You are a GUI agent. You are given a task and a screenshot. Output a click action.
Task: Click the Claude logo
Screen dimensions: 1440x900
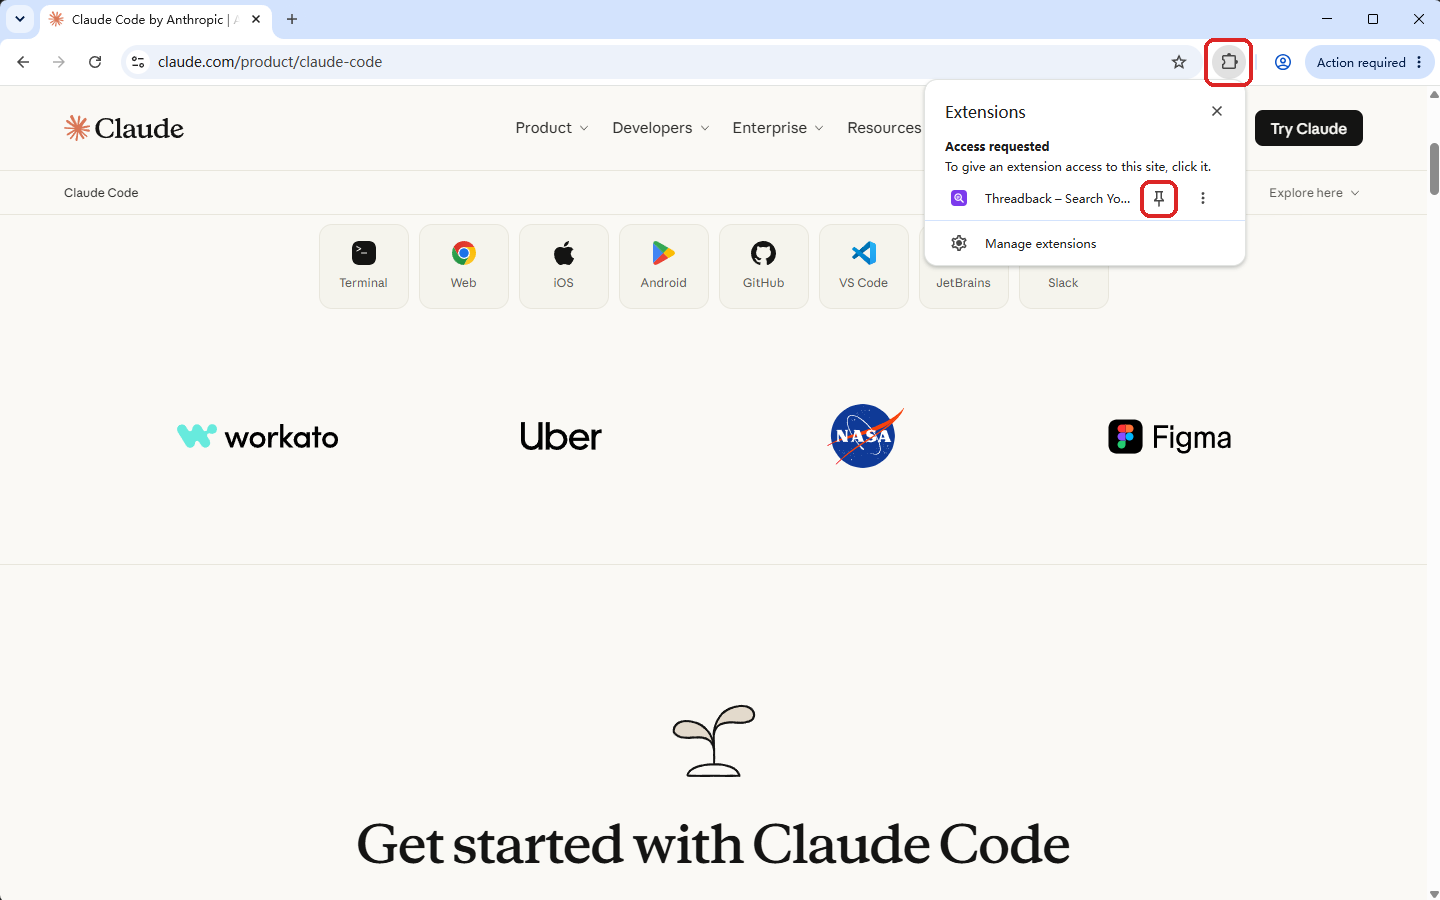tap(124, 128)
